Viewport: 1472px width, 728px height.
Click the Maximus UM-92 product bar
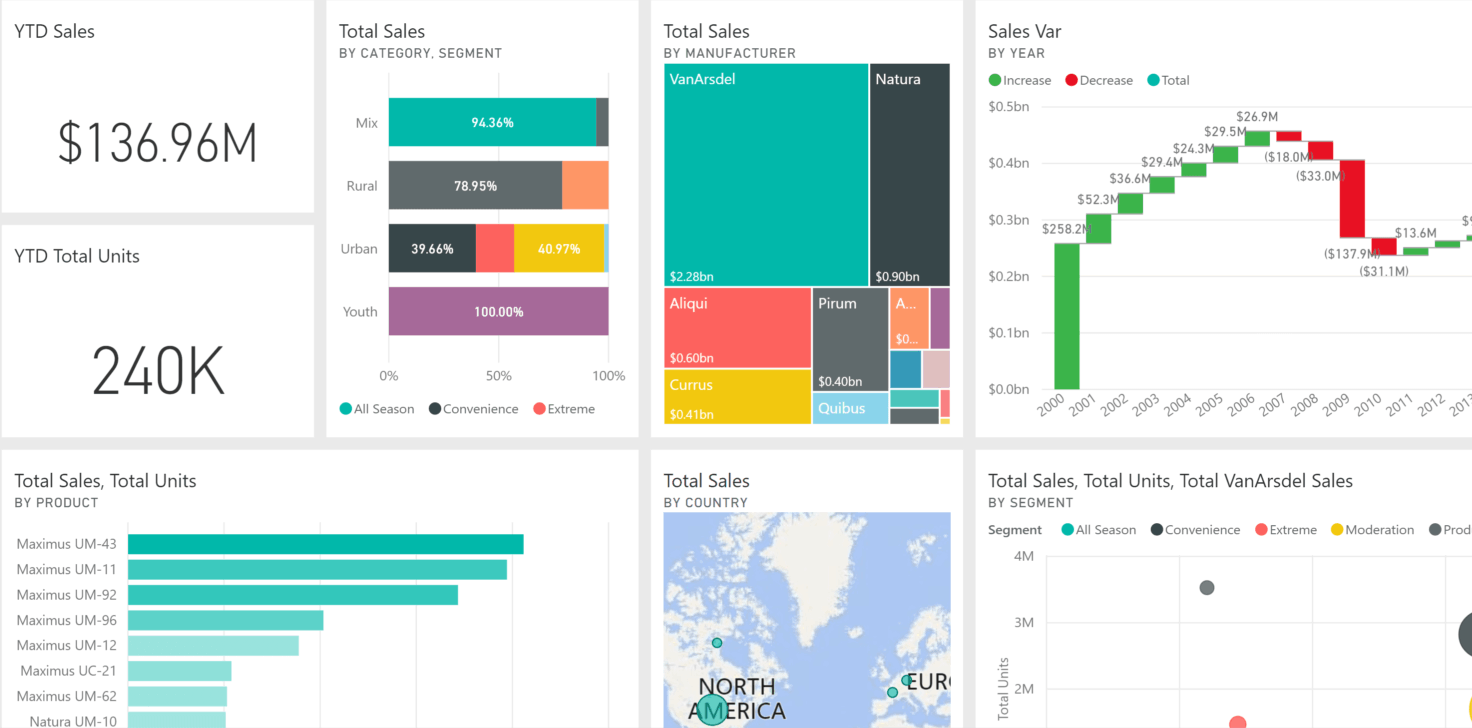[x=292, y=595]
